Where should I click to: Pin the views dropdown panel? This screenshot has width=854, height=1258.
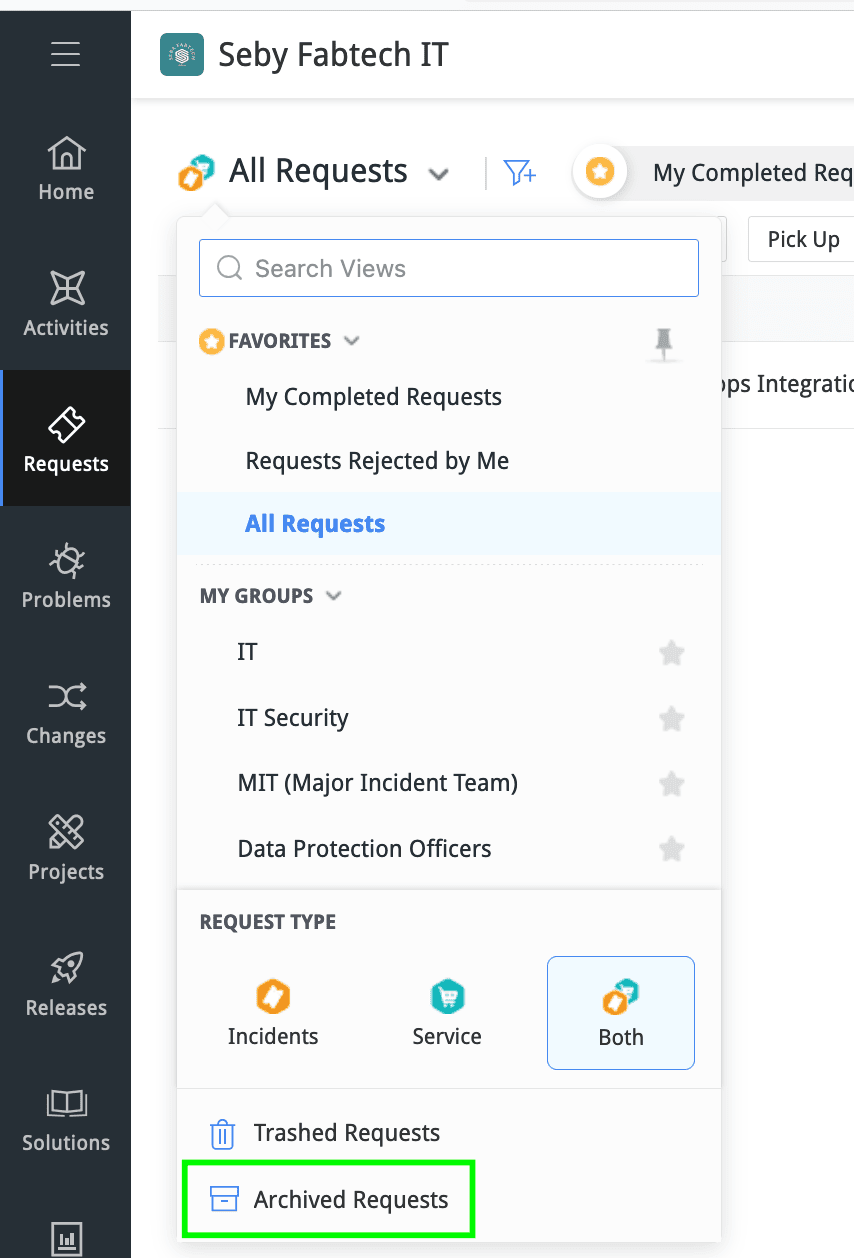point(663,344)
